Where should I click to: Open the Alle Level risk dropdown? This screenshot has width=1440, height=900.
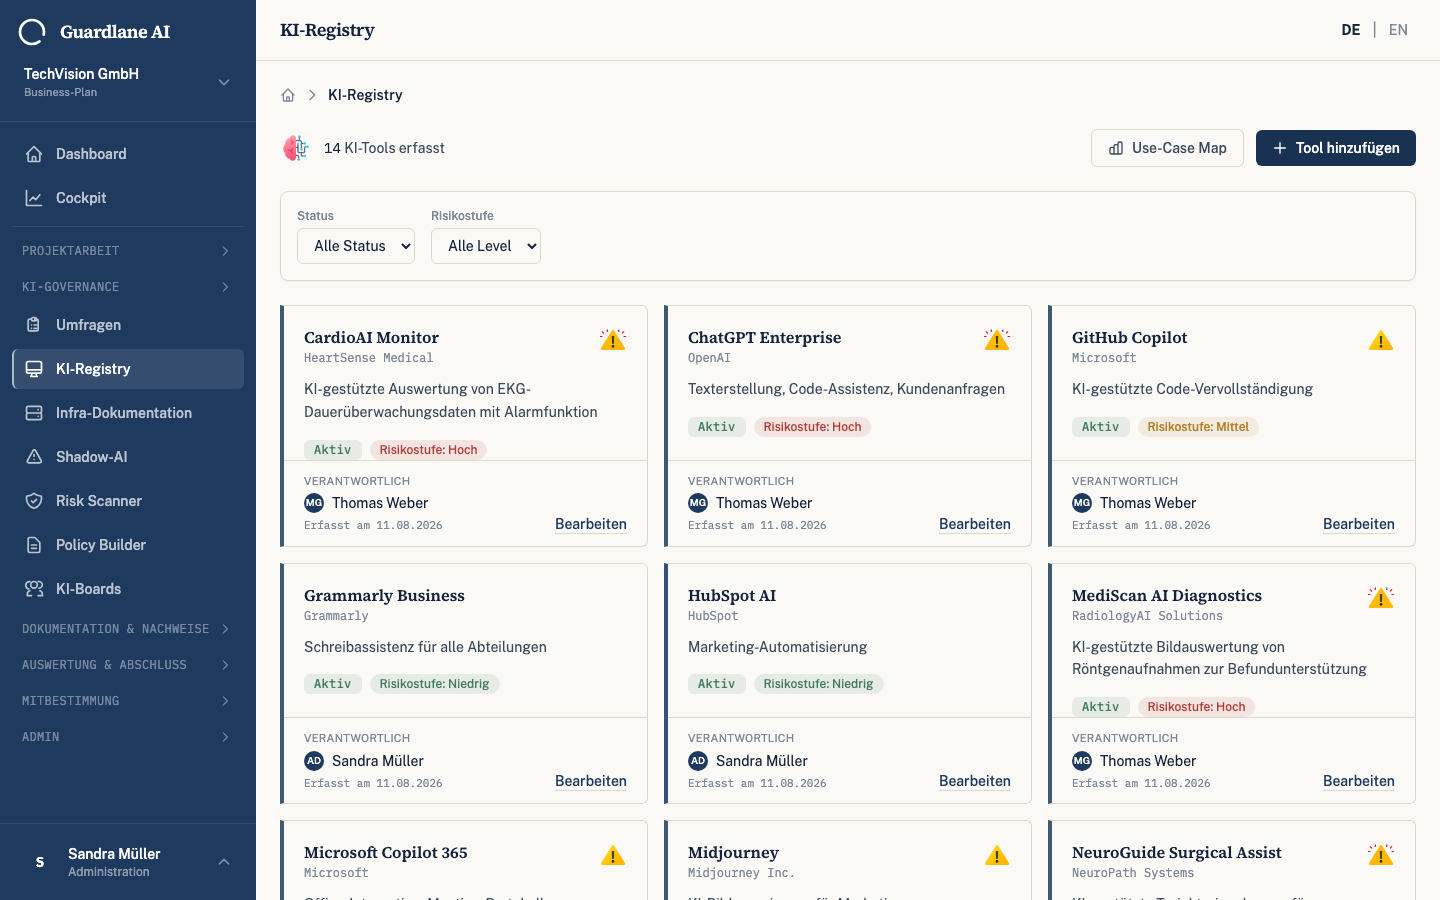click(486, 246)
